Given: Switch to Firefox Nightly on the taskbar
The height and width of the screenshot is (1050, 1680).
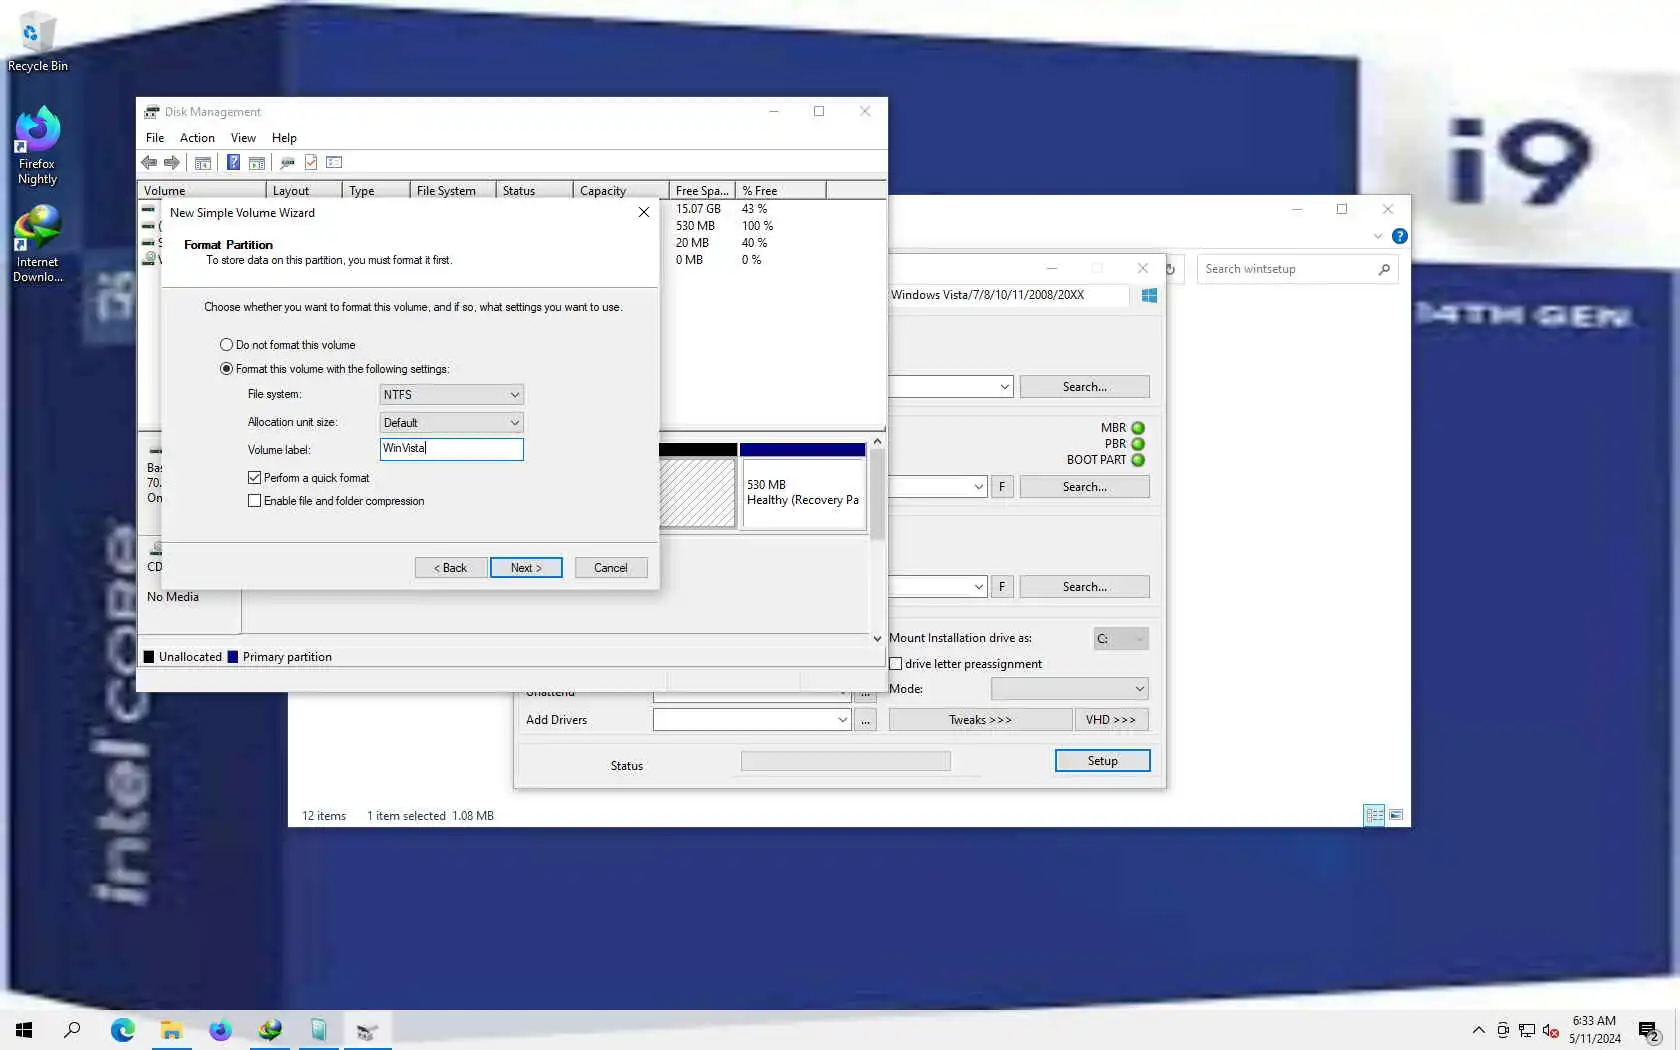Looking at the screenshot, I should click(x=220, y=1030).
